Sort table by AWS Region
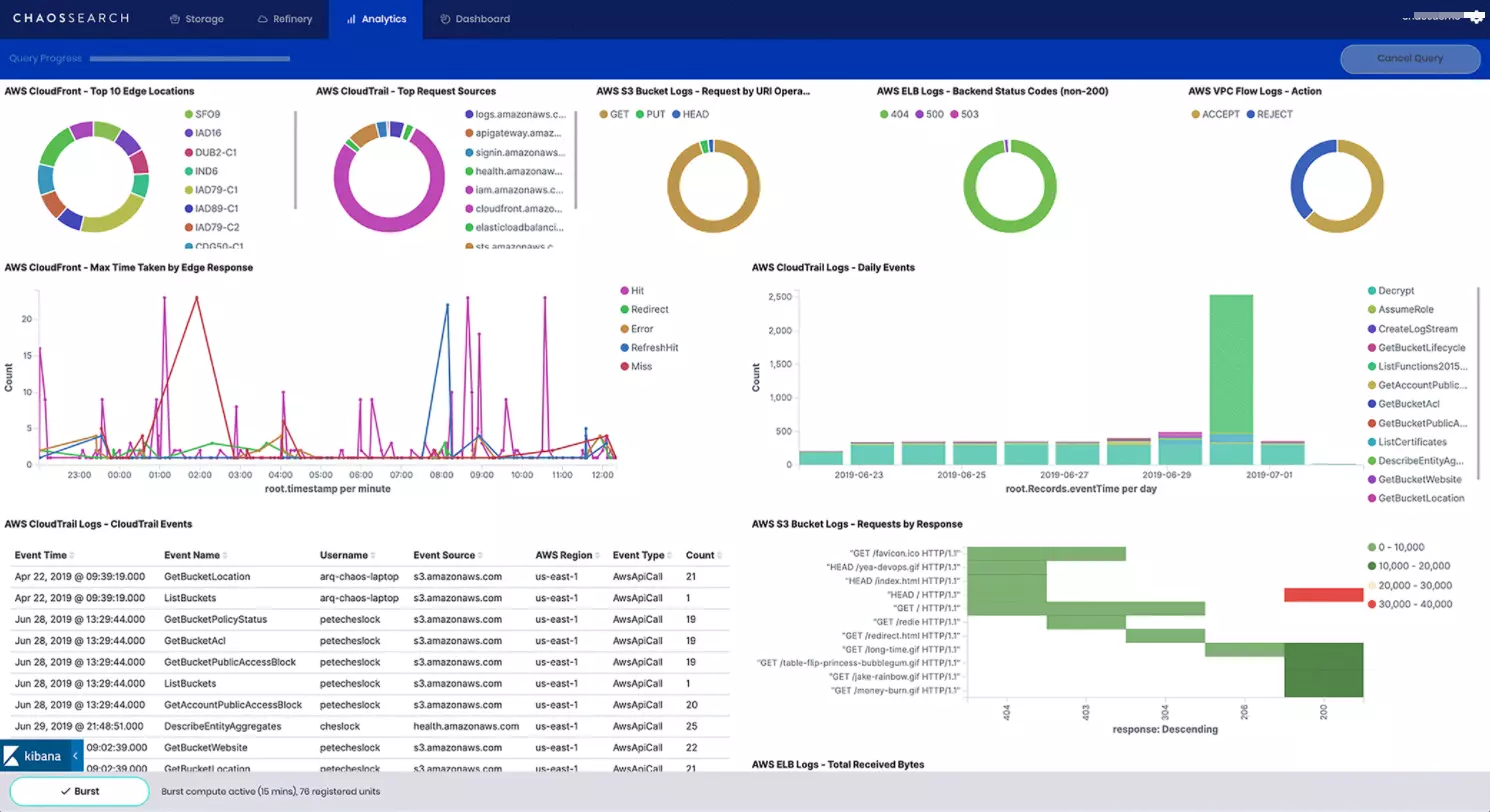Image resolution: width=1490 pixels, height=812 pixels. coord(567,555)
